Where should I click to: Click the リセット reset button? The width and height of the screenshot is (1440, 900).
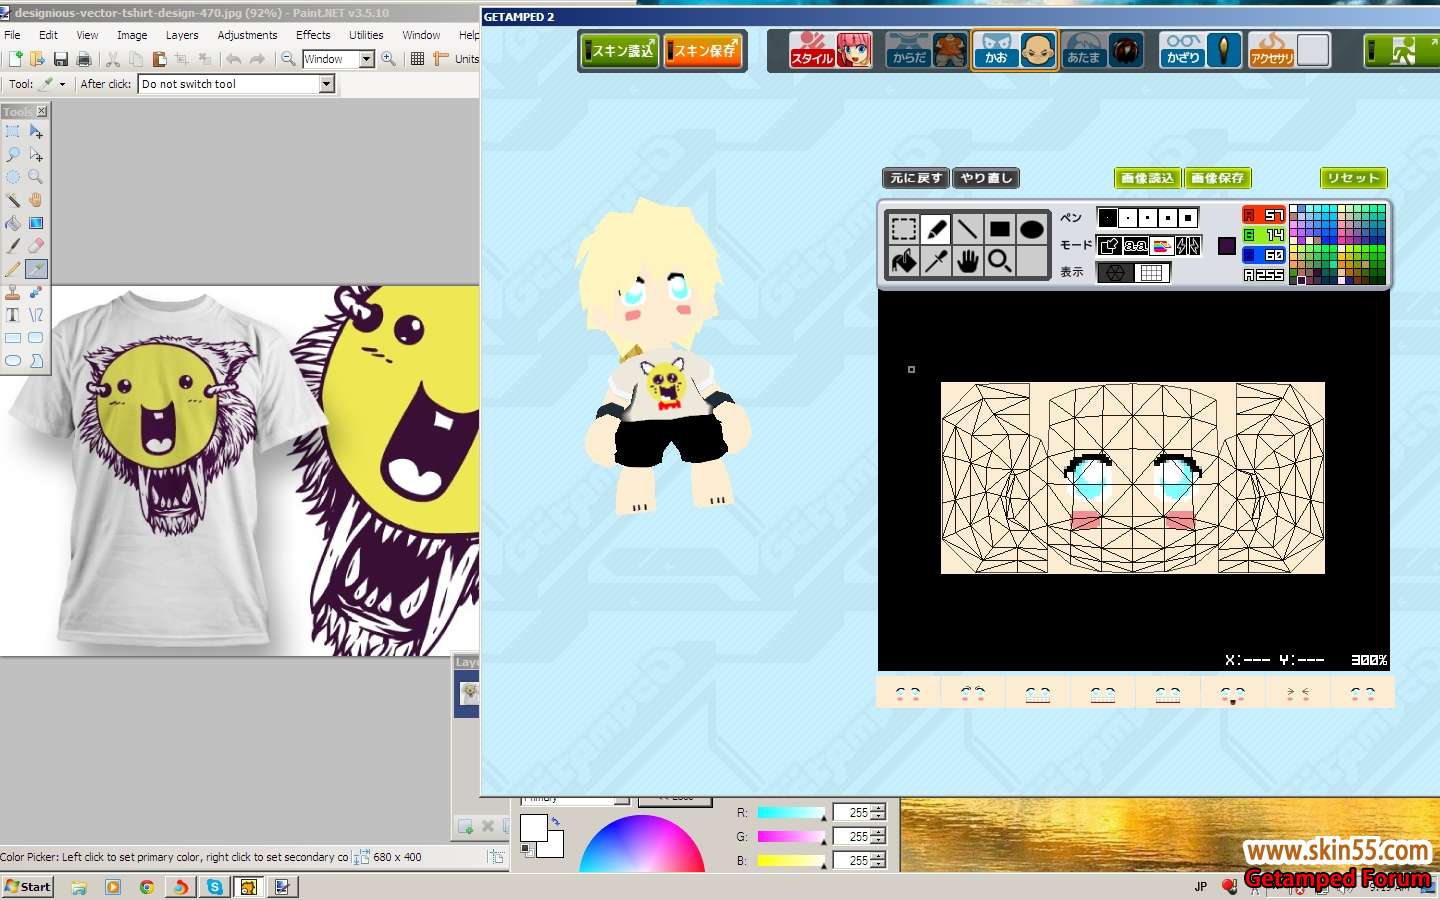(1354, 178)
